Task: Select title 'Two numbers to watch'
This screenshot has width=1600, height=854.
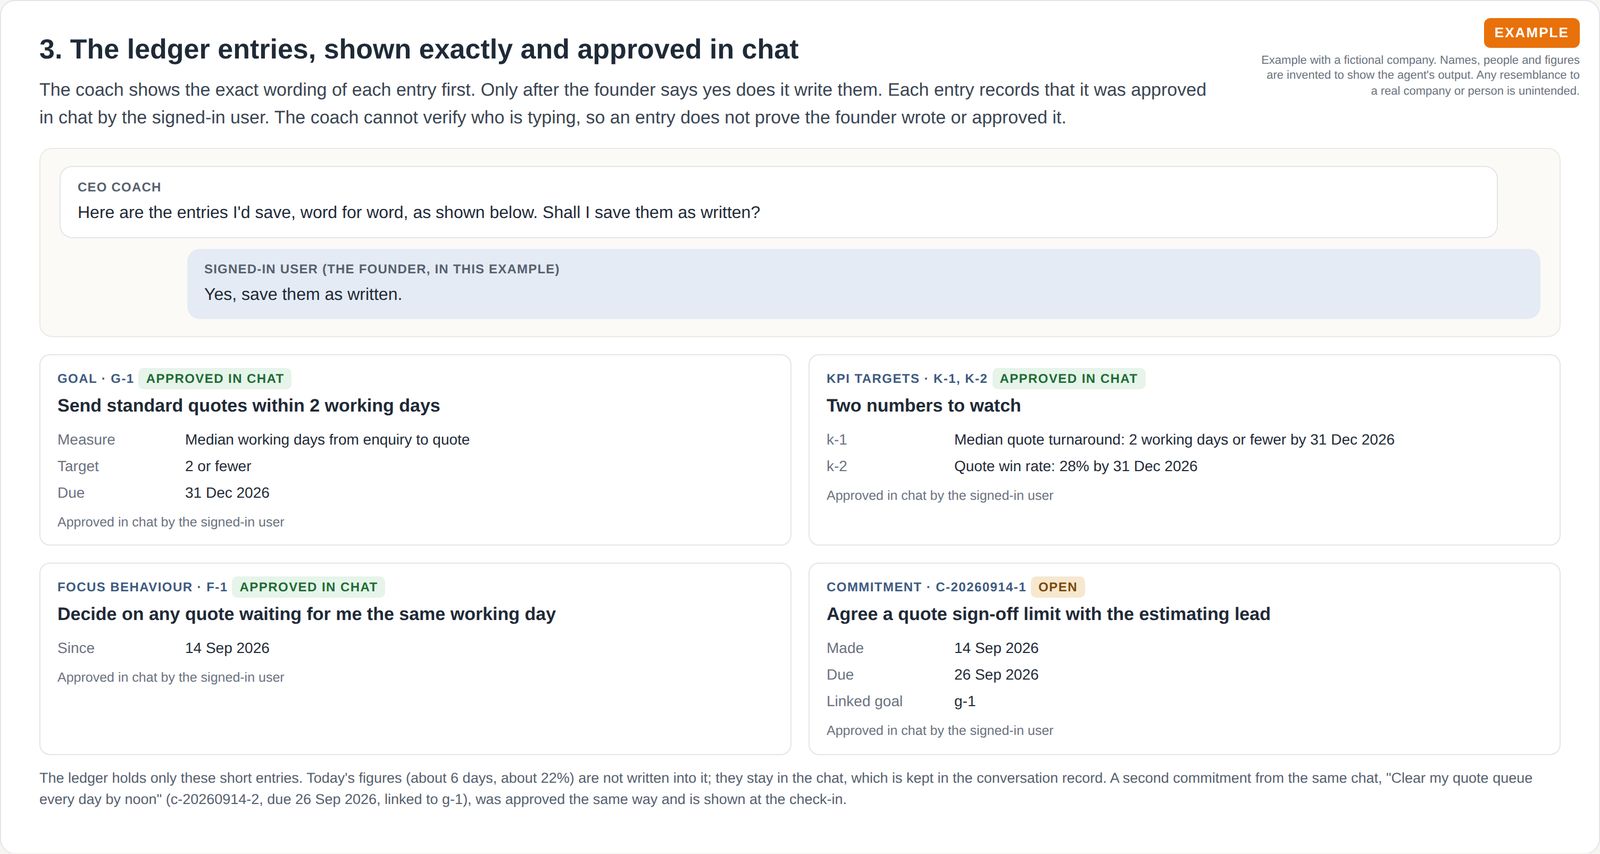Action: click(923, 405)
